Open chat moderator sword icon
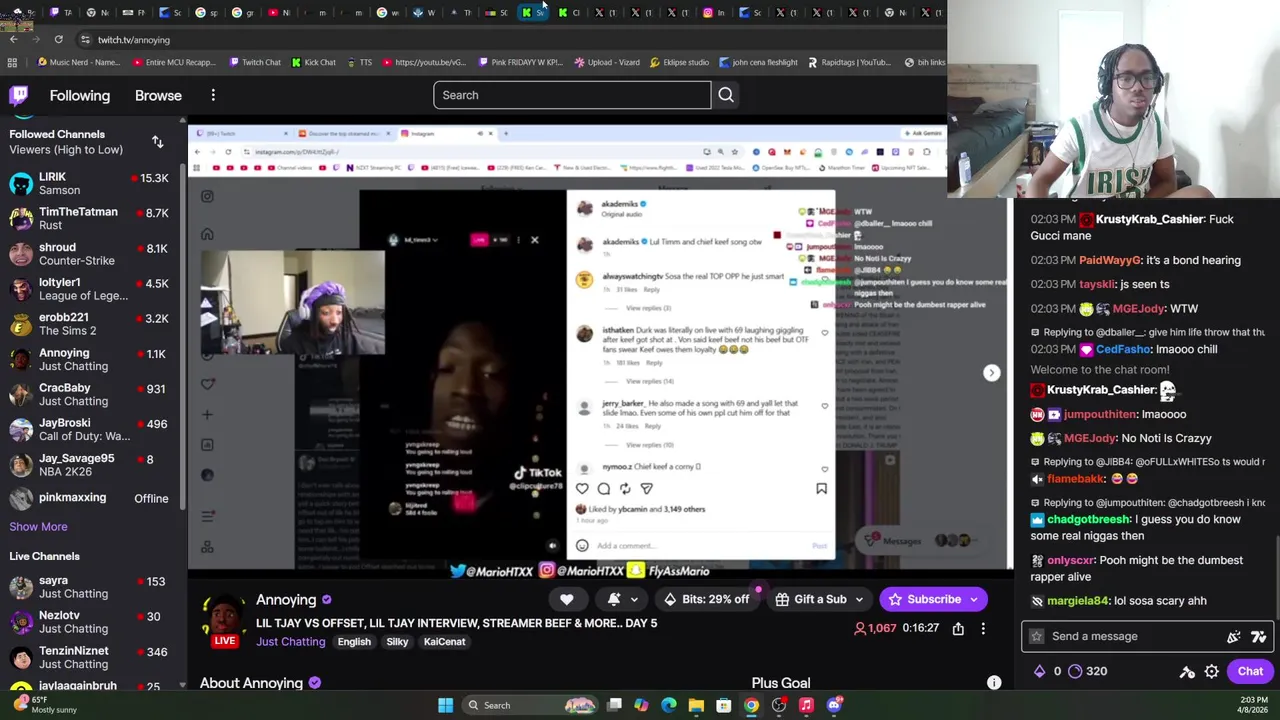The height and width of the screenshot is (720, 1280). click(x=1187, y=672)
